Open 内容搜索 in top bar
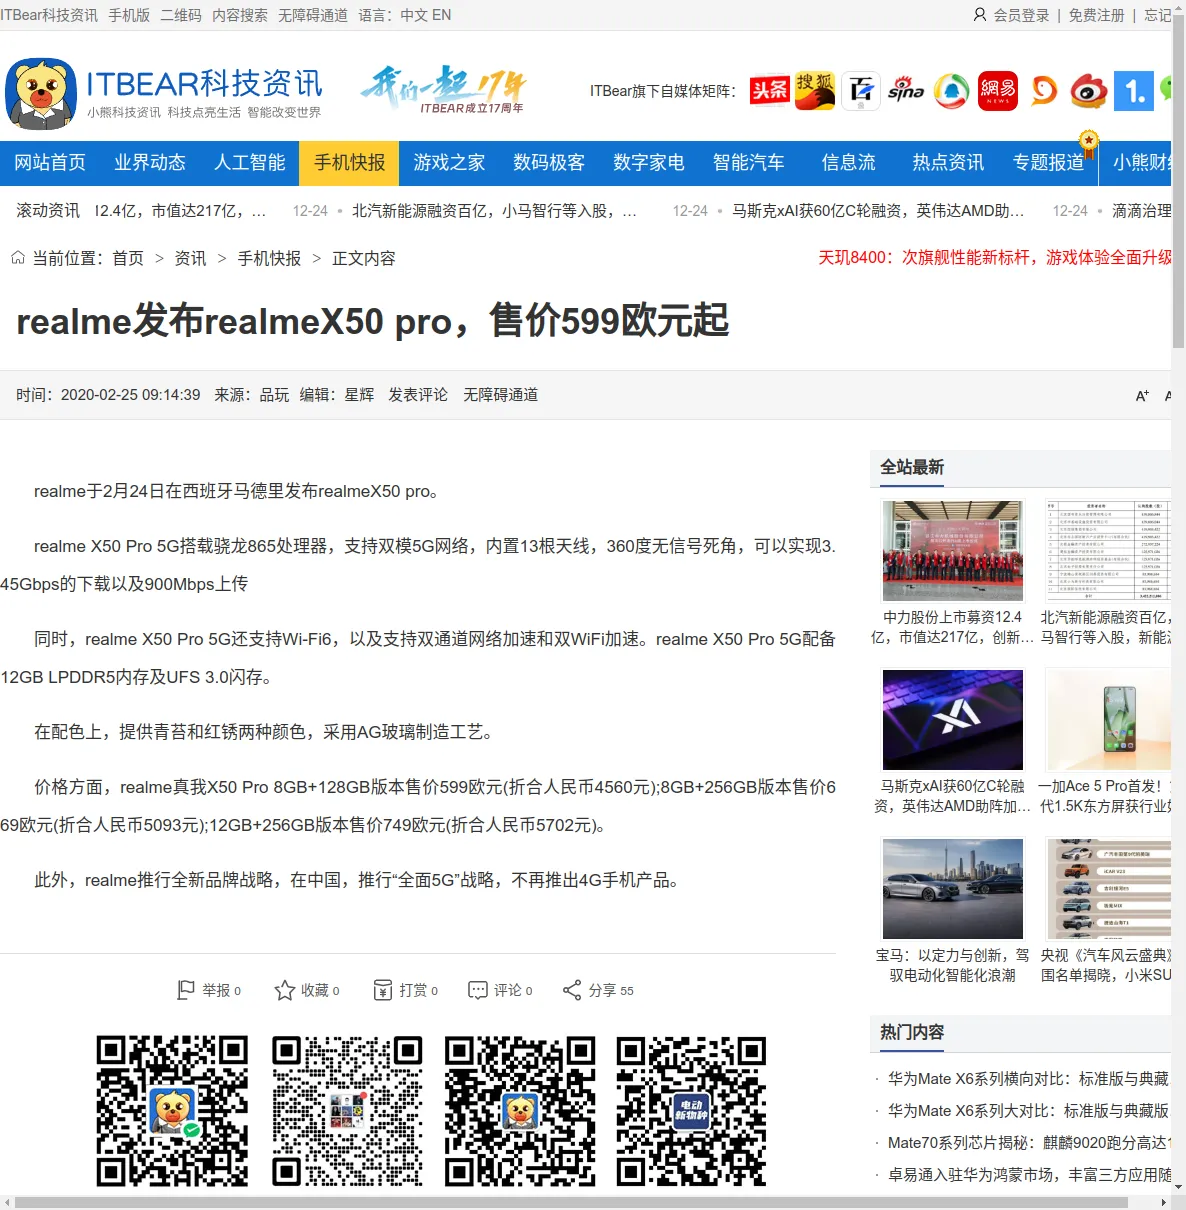 (240, 15)
